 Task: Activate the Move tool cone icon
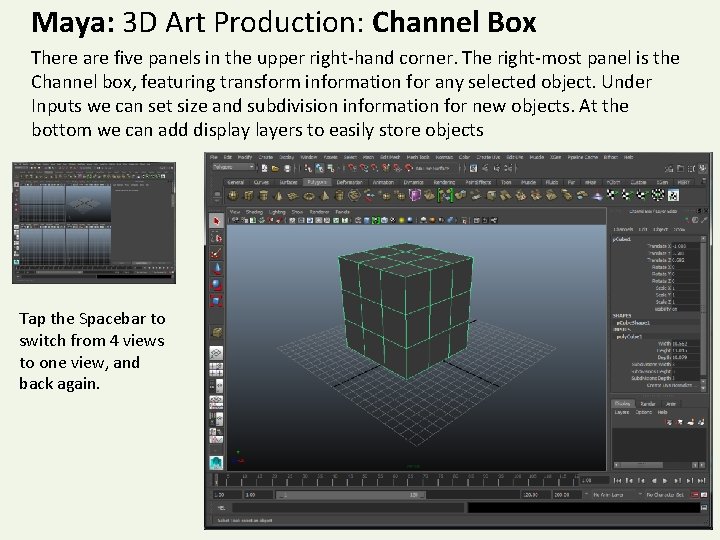point(216,269)
